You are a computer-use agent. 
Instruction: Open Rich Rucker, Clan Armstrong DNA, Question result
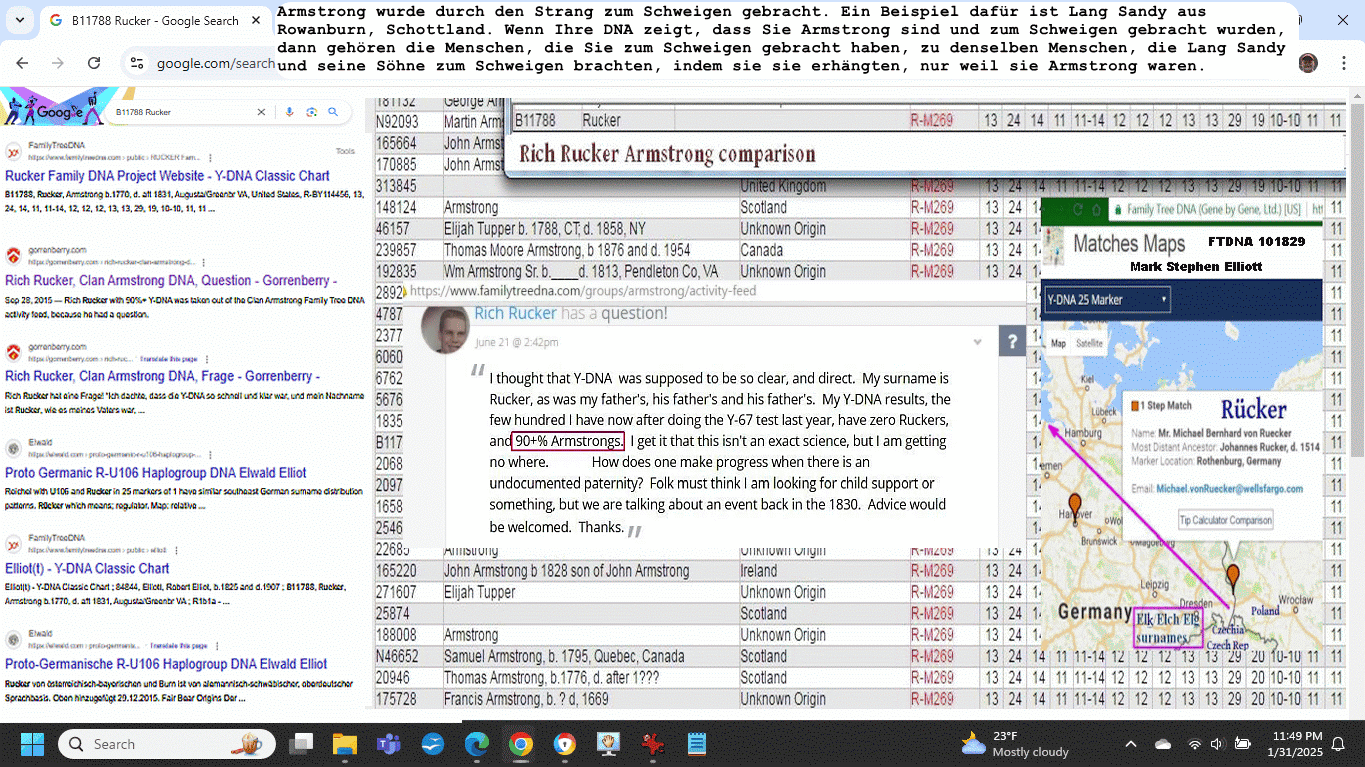171,281
